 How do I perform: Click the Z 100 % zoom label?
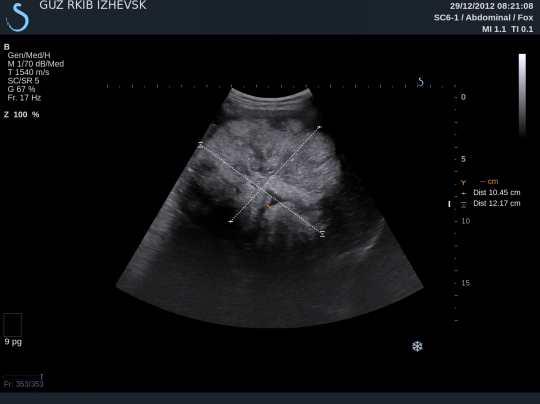pos(21,115)
